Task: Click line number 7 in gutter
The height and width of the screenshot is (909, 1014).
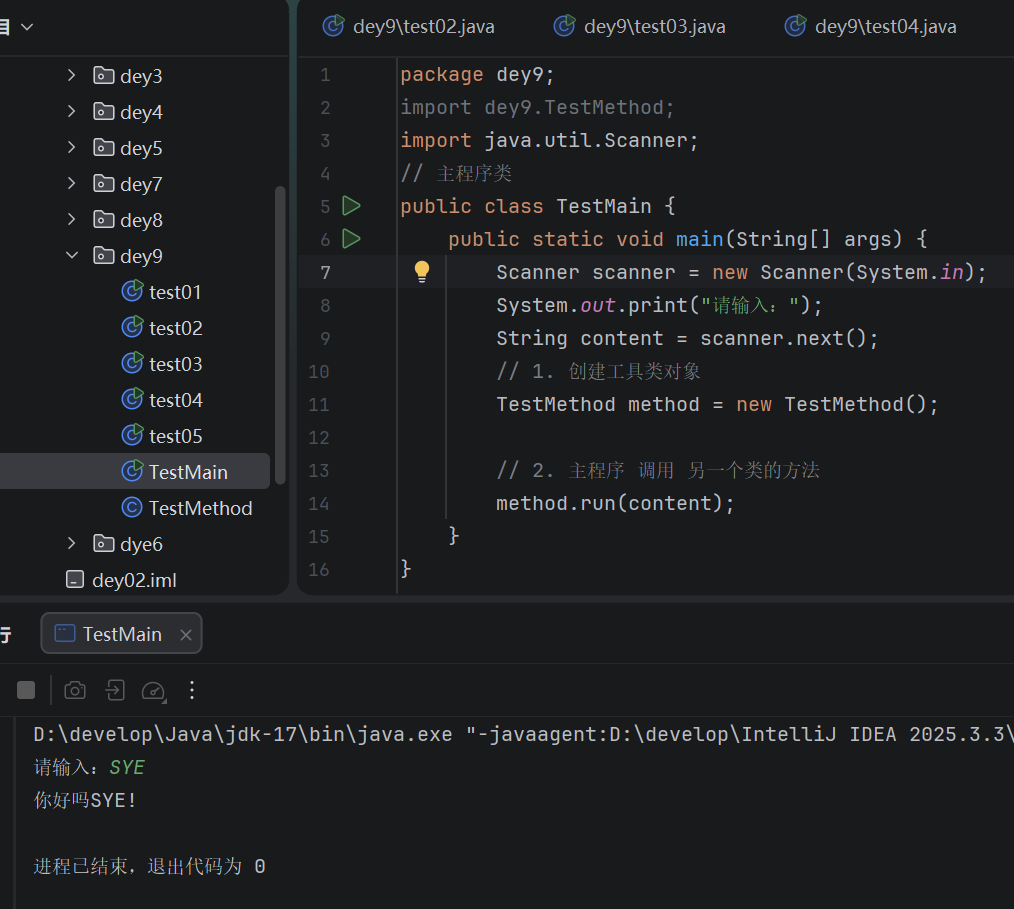Action: point(325,273)
